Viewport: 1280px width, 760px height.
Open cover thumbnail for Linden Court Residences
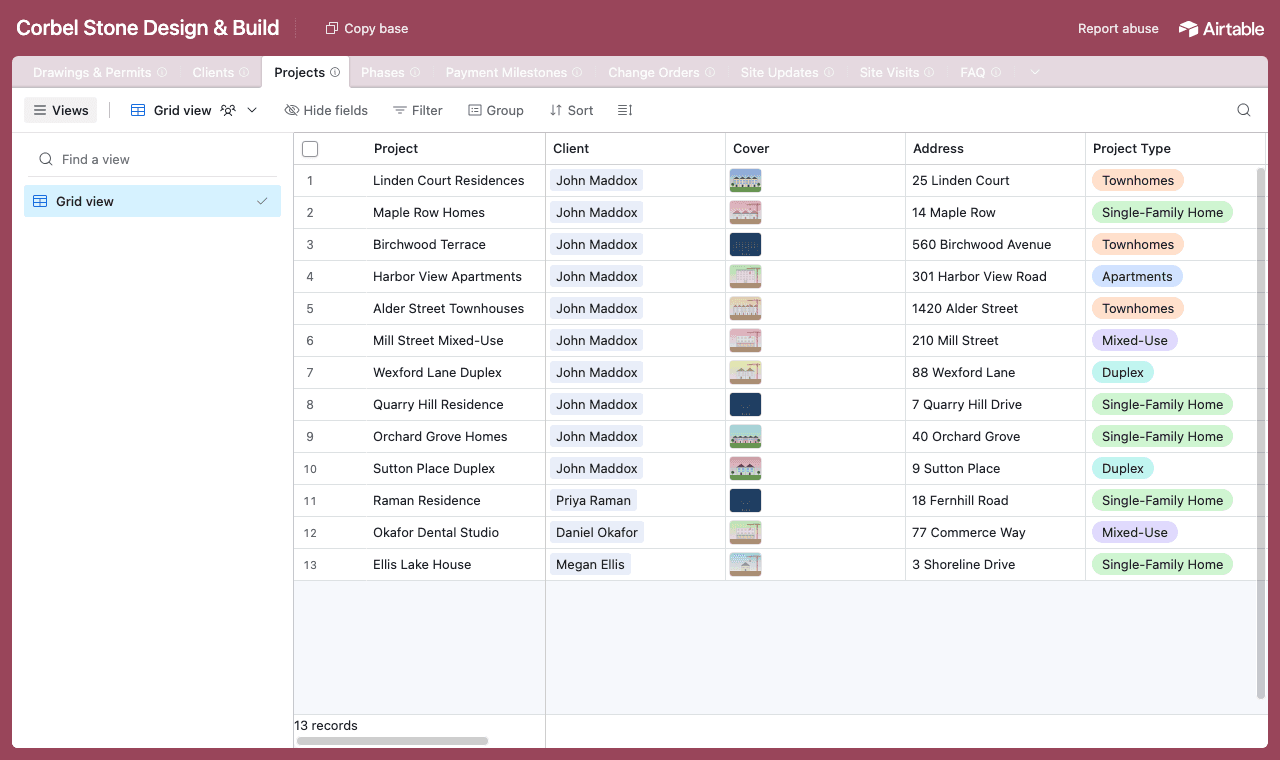[745, 181]
